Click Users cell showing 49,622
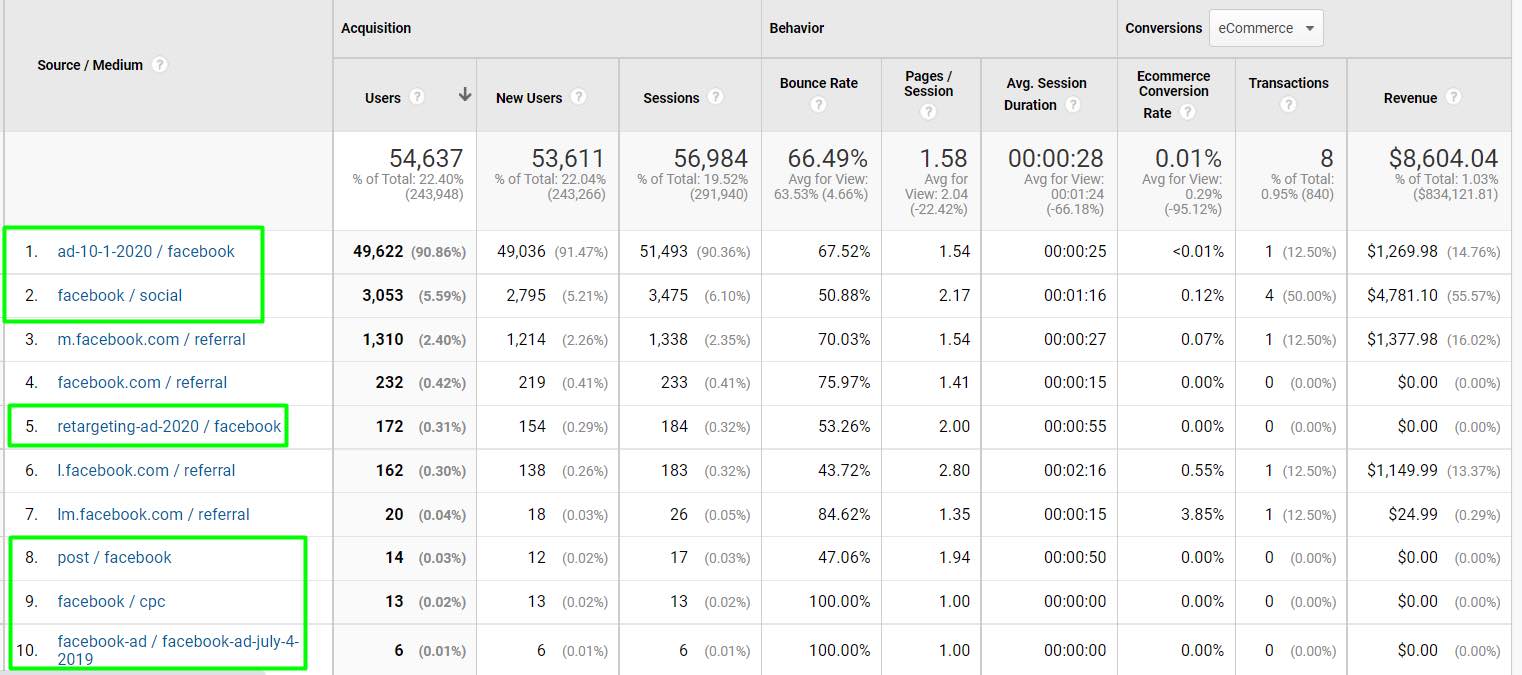This screenshot has height=675, width=1522. click(378, 251)
